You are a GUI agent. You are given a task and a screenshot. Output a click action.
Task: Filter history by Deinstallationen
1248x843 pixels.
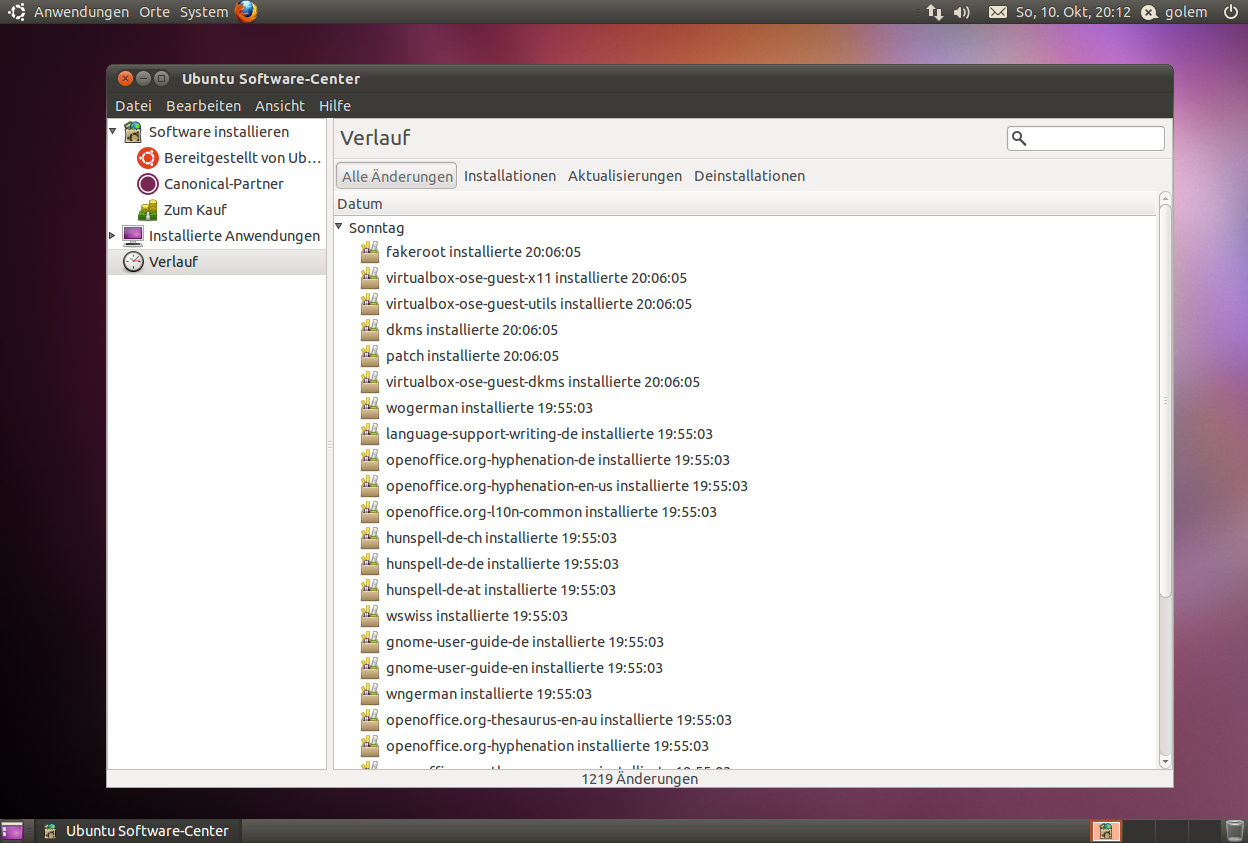pyautogui.click(x=750, y=176)
